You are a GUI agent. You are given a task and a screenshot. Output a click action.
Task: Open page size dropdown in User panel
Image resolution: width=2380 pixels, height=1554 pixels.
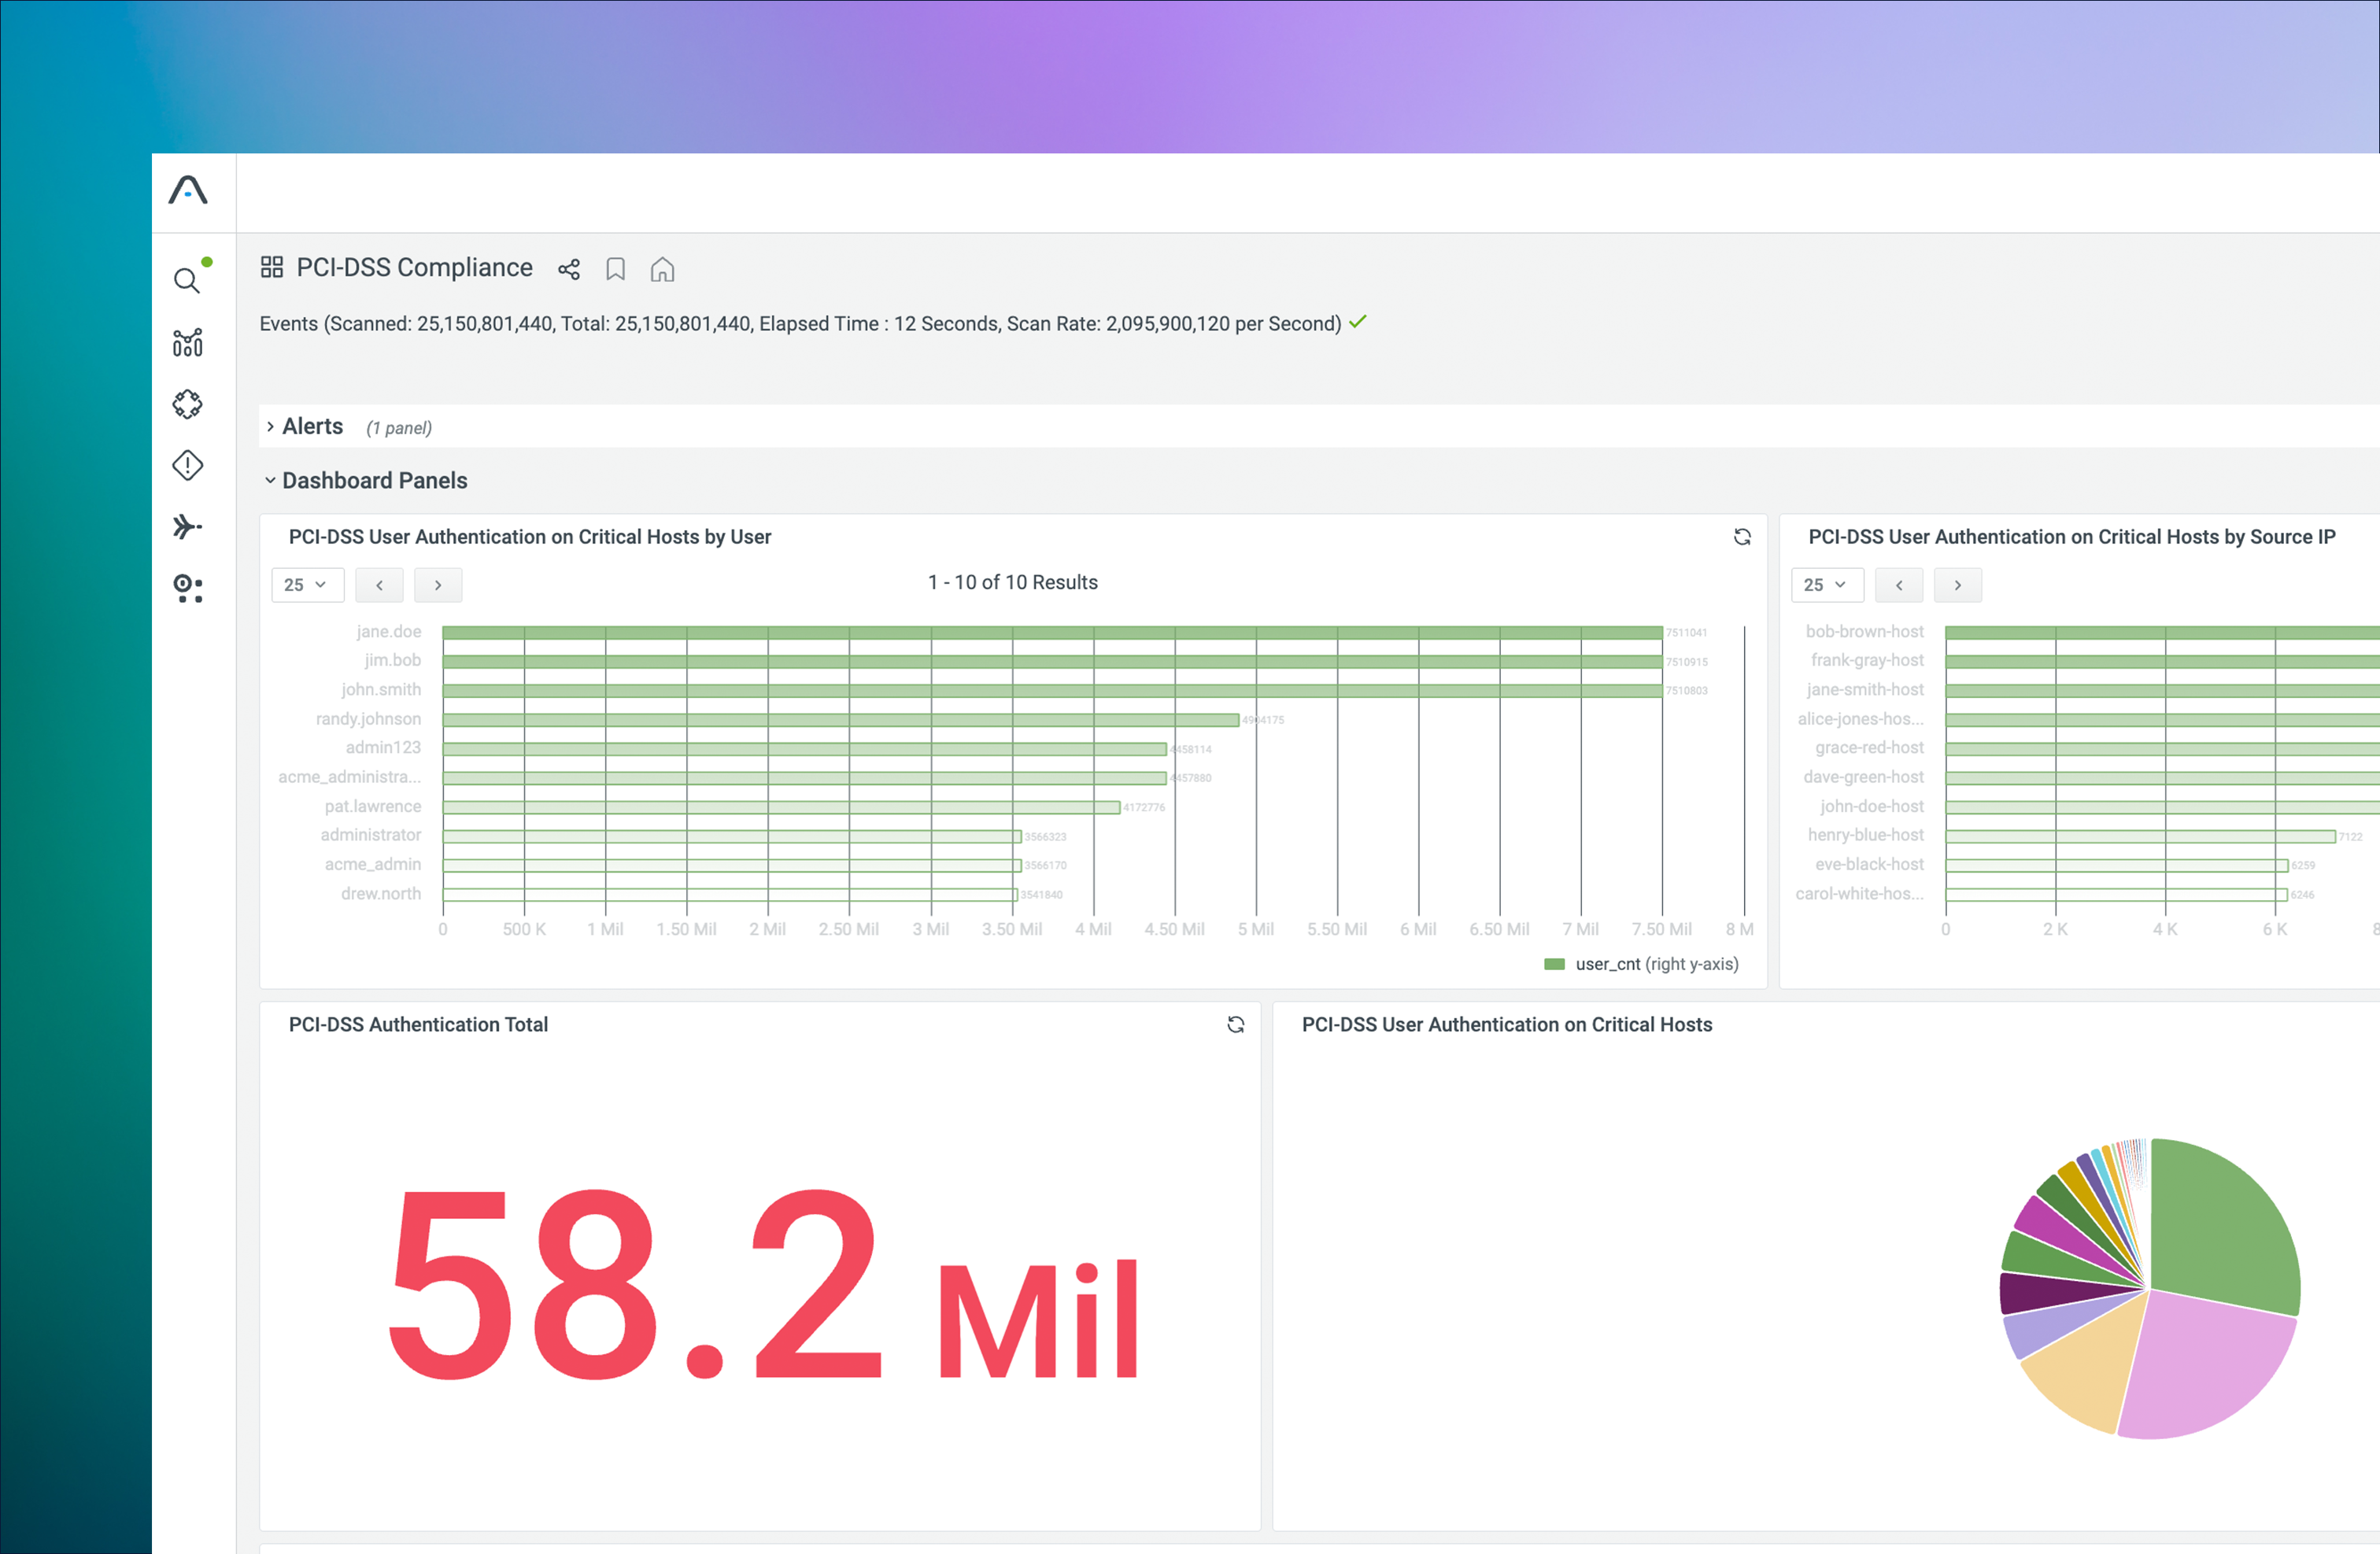point(307,585)
